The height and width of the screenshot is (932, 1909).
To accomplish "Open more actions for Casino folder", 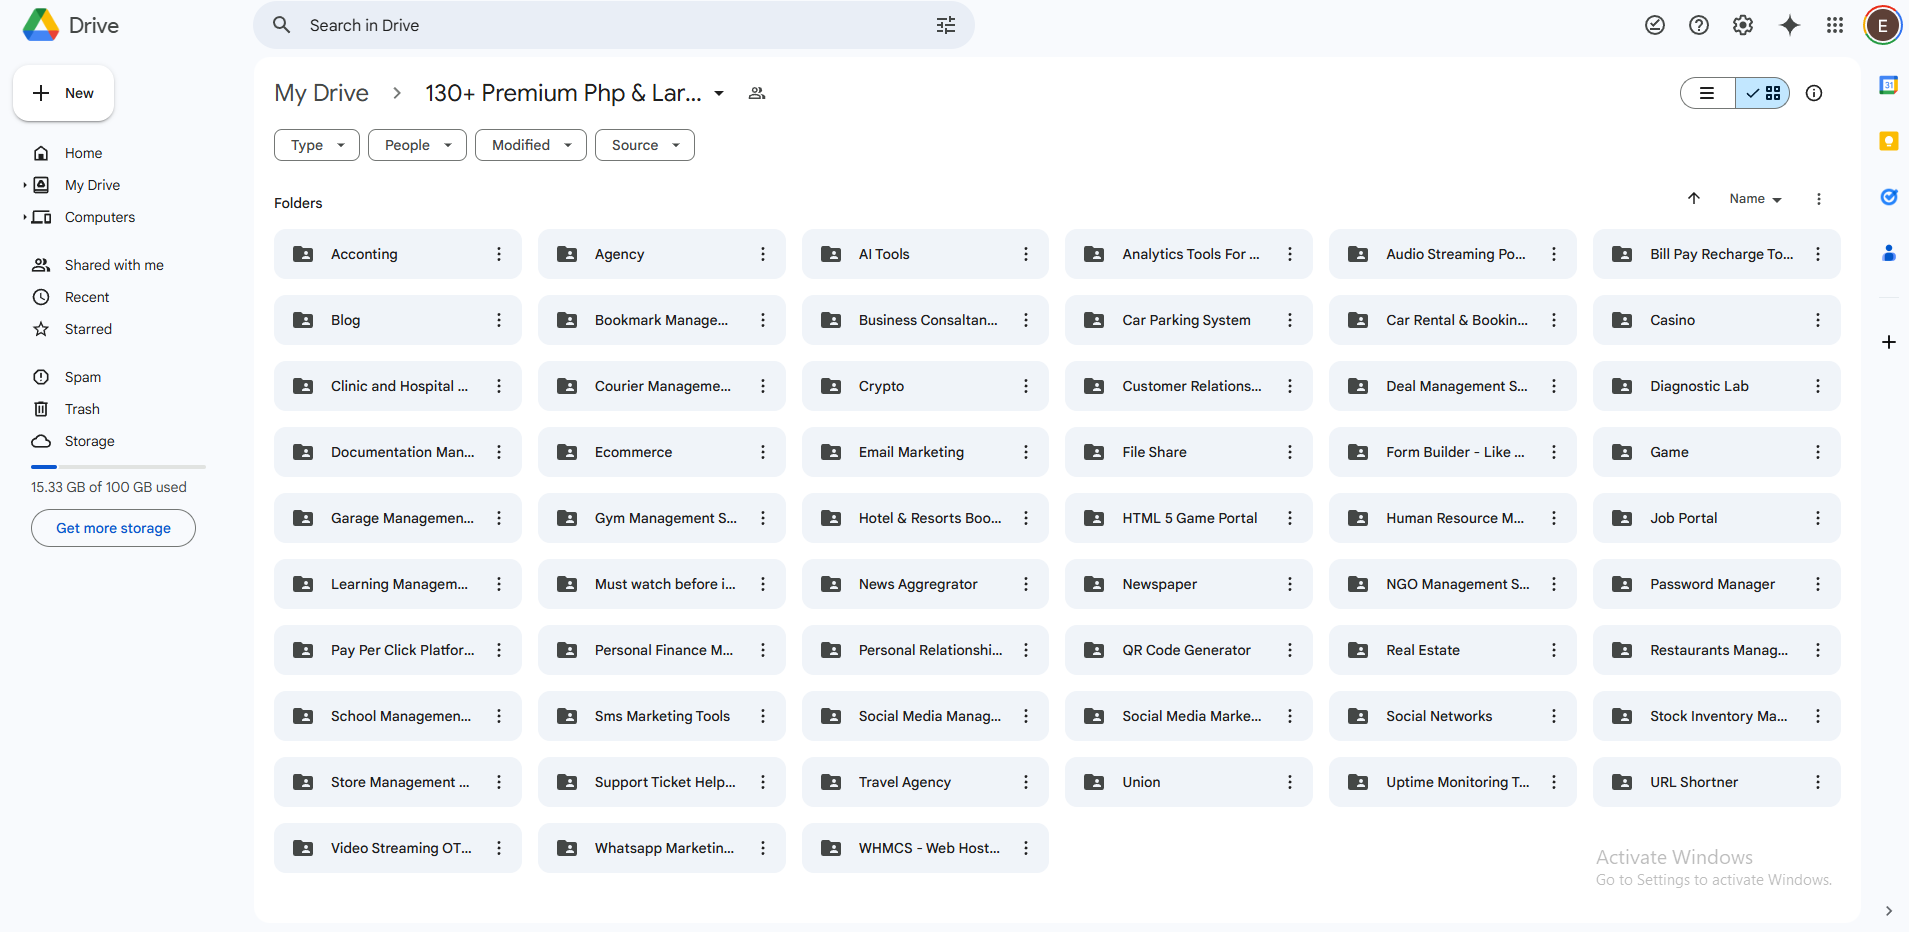I will coord(1818,320).
